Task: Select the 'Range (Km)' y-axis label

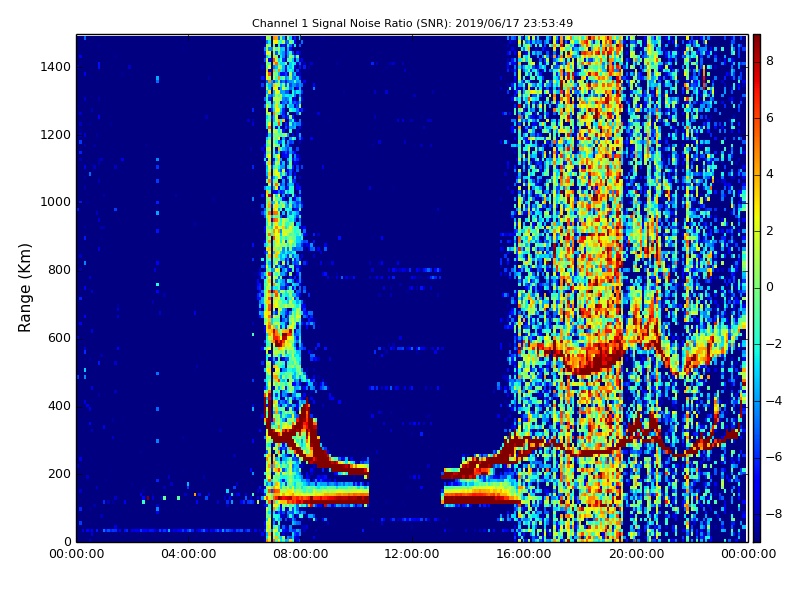Action: point(24,288)
